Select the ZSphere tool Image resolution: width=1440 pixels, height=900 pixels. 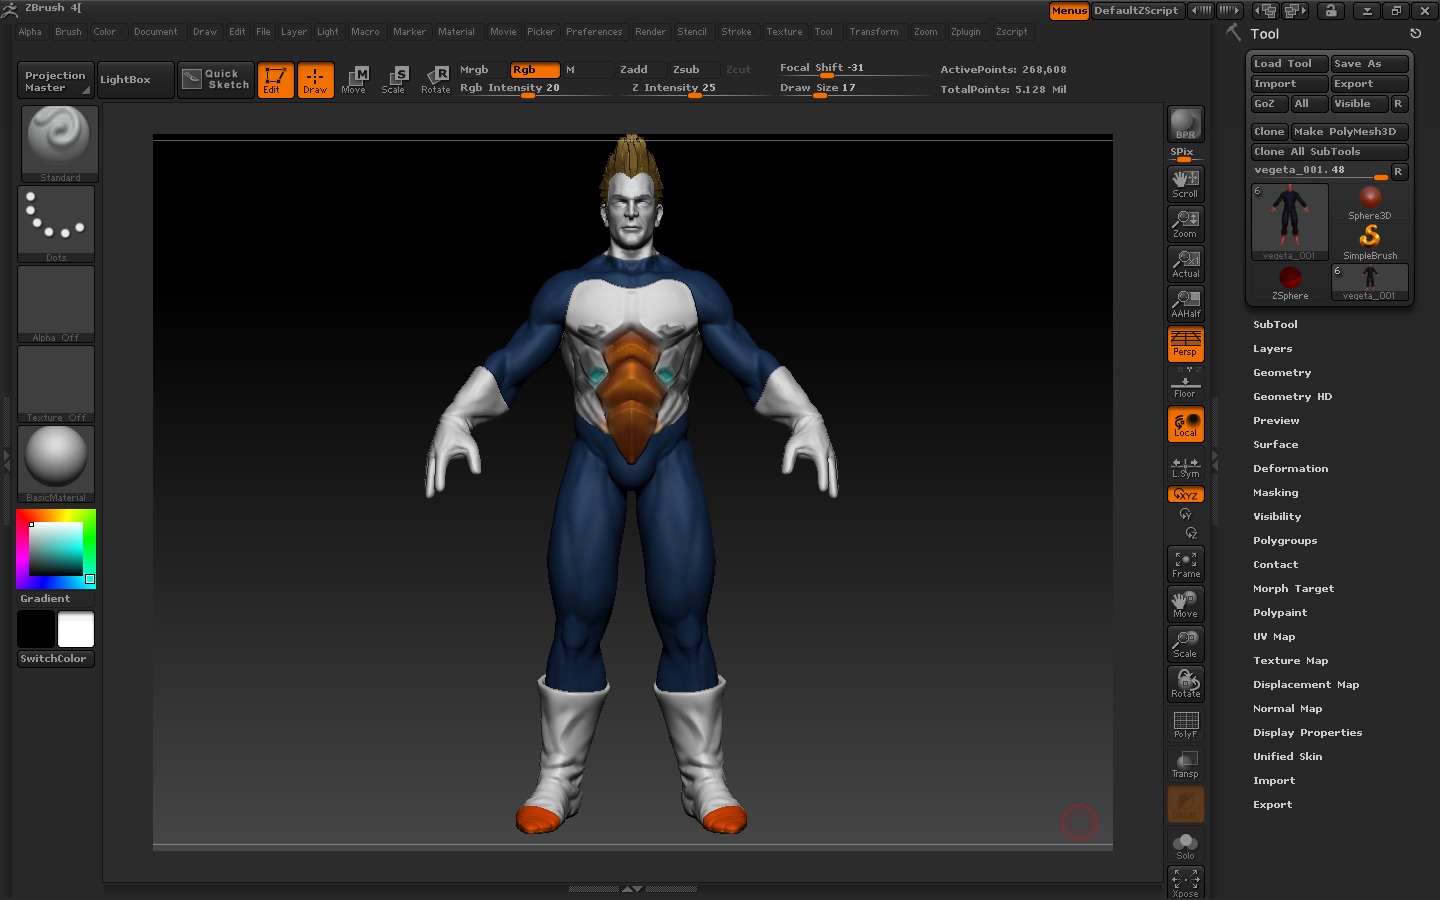tap(1290, 282)
